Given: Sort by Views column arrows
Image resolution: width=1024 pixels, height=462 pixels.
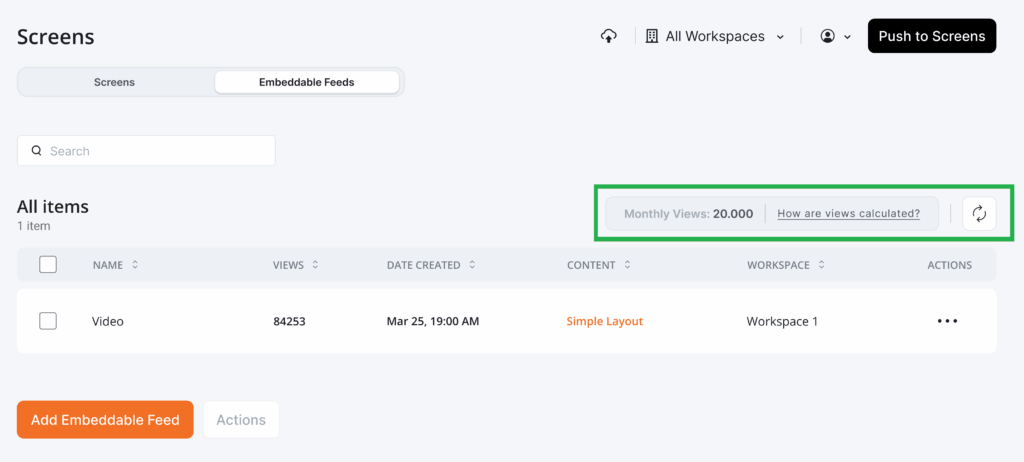Looking at the screenshot, I should pos(315,265).
